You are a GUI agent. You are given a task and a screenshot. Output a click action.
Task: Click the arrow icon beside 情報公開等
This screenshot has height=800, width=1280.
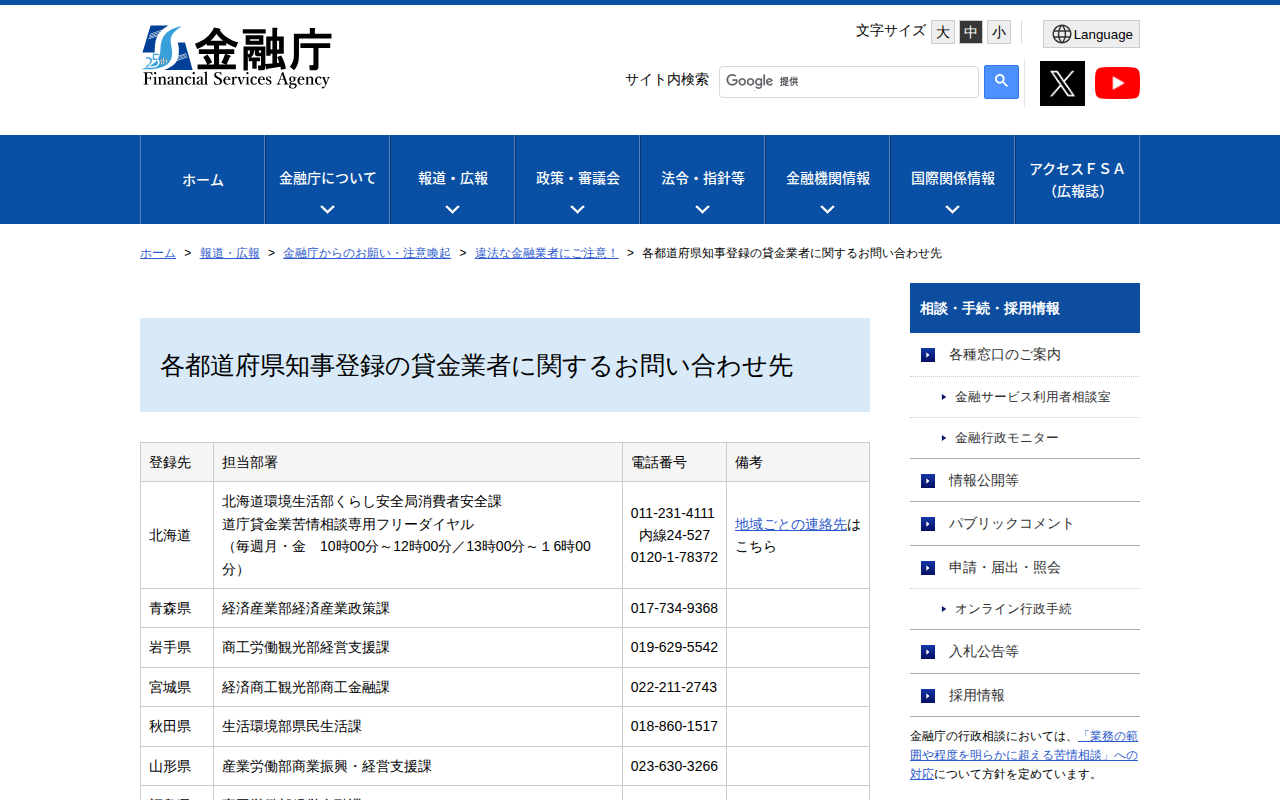[x=927, y=481]
